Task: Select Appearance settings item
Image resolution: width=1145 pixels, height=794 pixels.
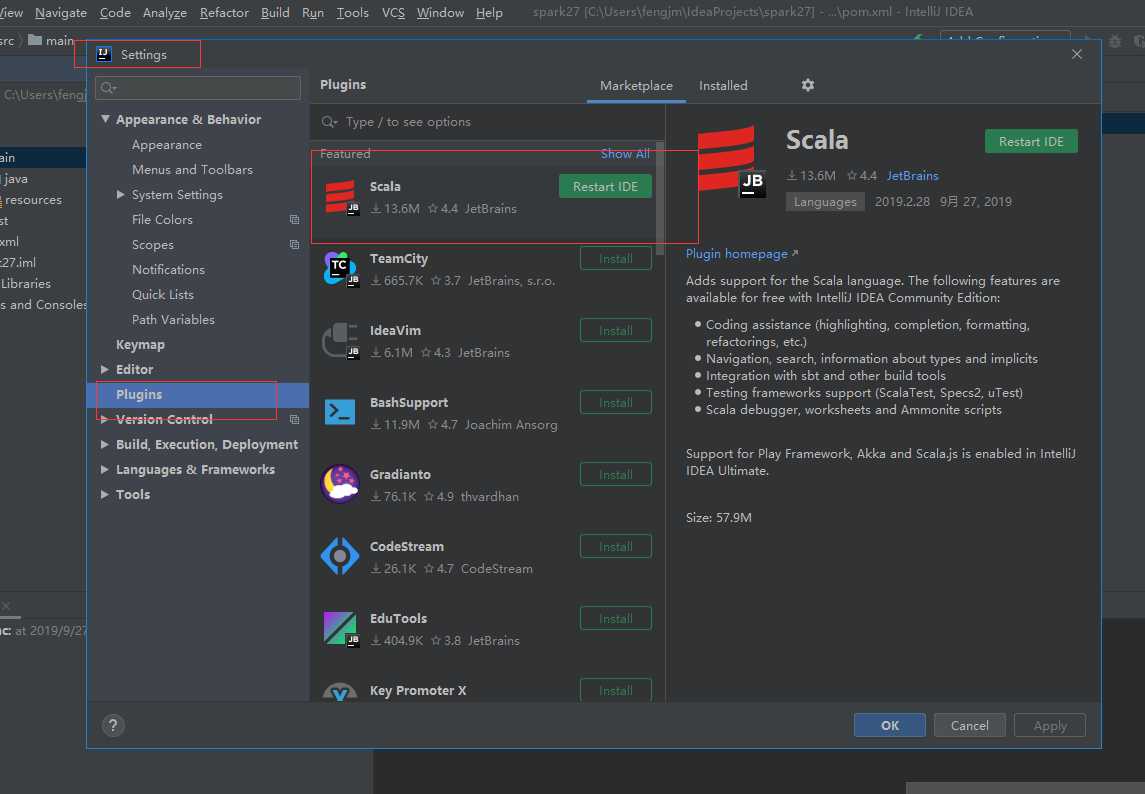Action: tap(166, 145)
